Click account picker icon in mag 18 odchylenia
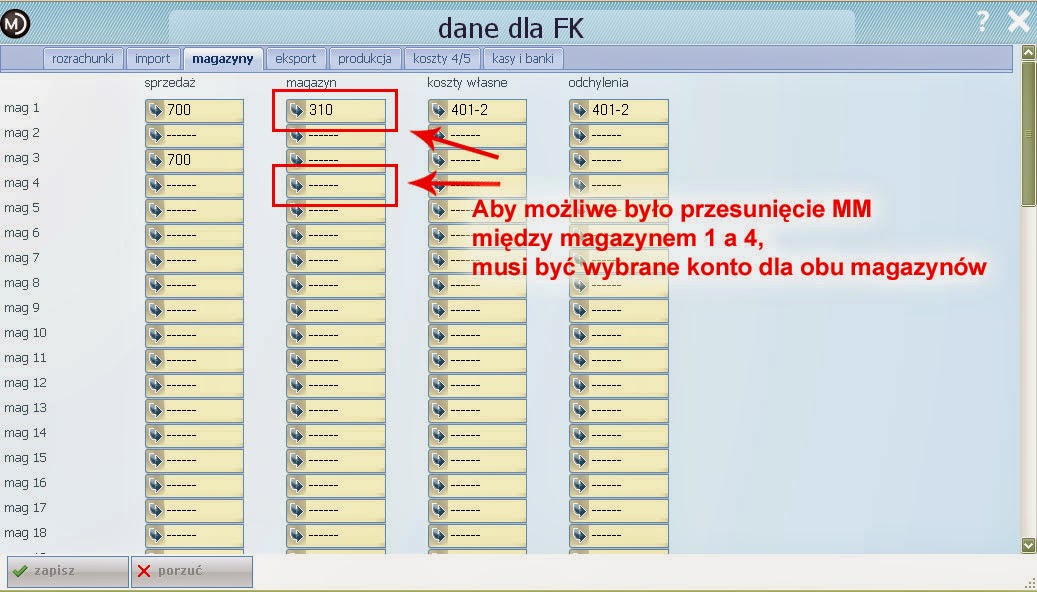 click(x=580, y=534)
